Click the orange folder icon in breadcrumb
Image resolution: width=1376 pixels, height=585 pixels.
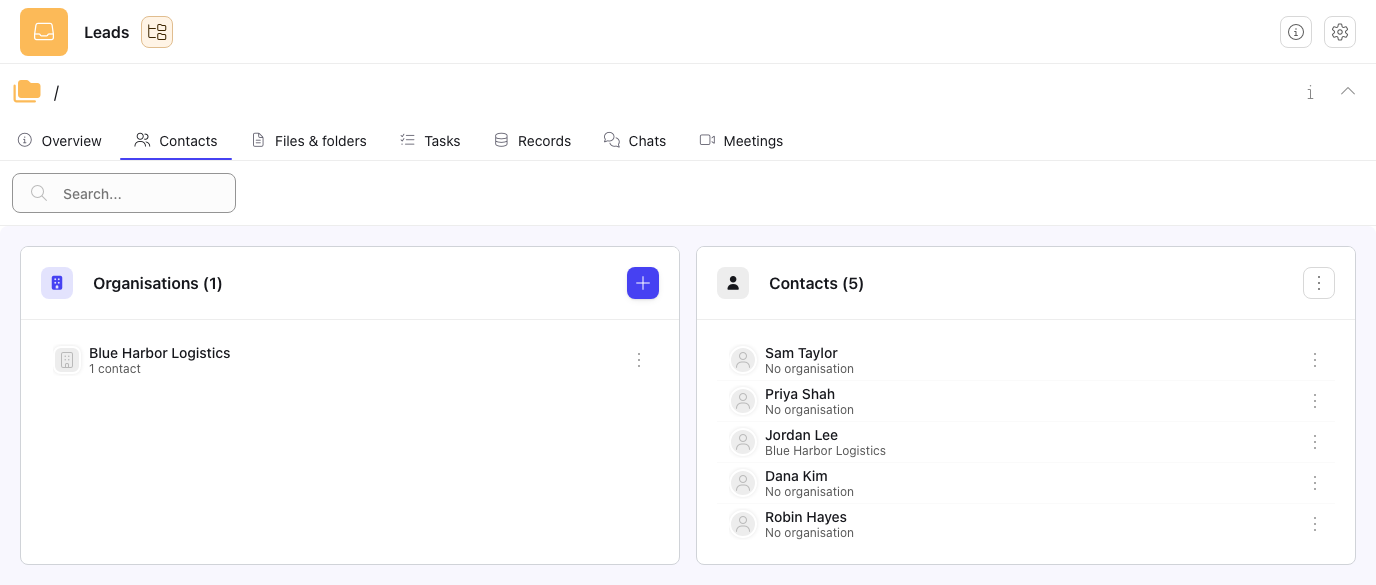click(x=27, y=92)
